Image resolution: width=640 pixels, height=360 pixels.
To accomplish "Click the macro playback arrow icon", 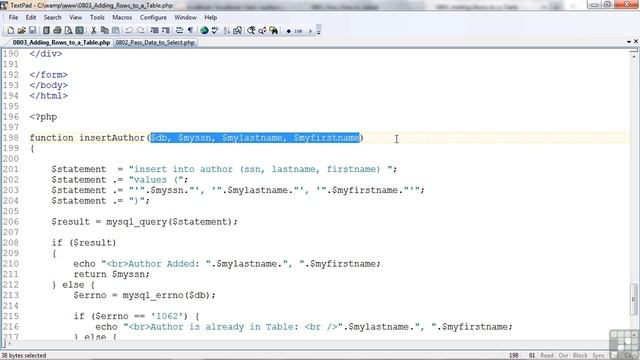I will (310, 31).
